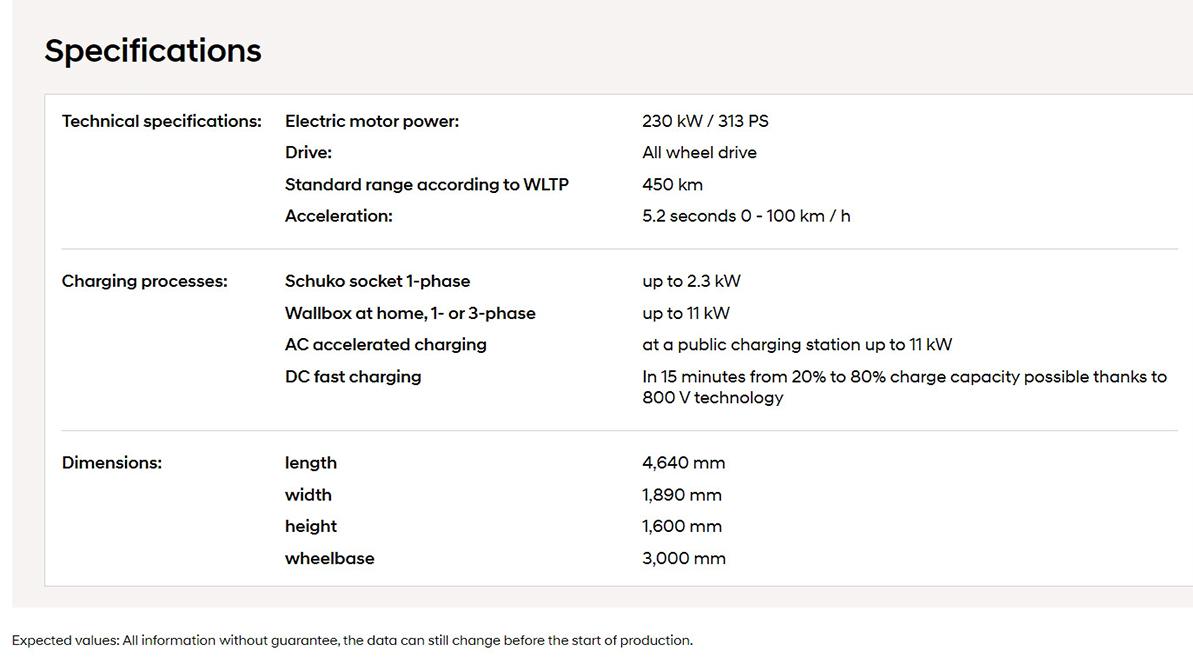Select the Technical specifications label

point(161,121)
